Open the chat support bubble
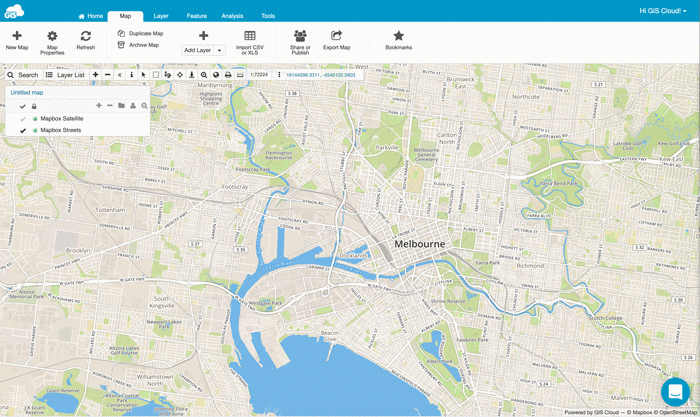 (x=675, y=391)
